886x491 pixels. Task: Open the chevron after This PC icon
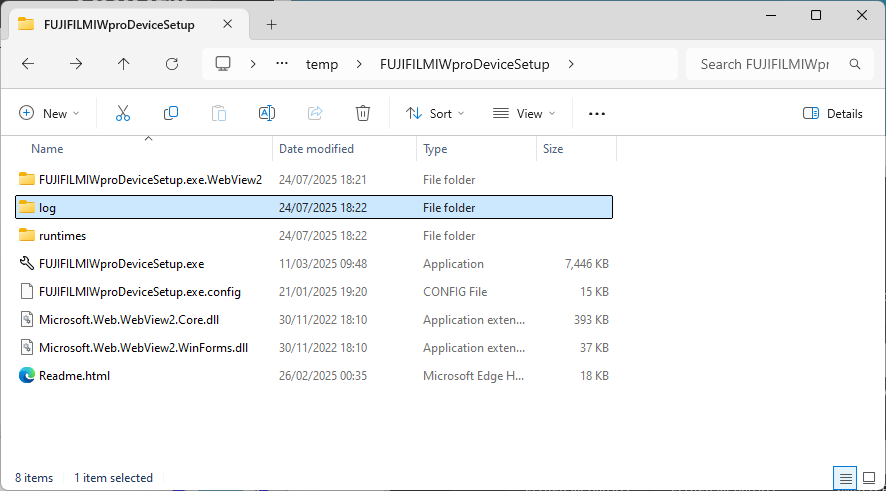(x=253, y=64)
